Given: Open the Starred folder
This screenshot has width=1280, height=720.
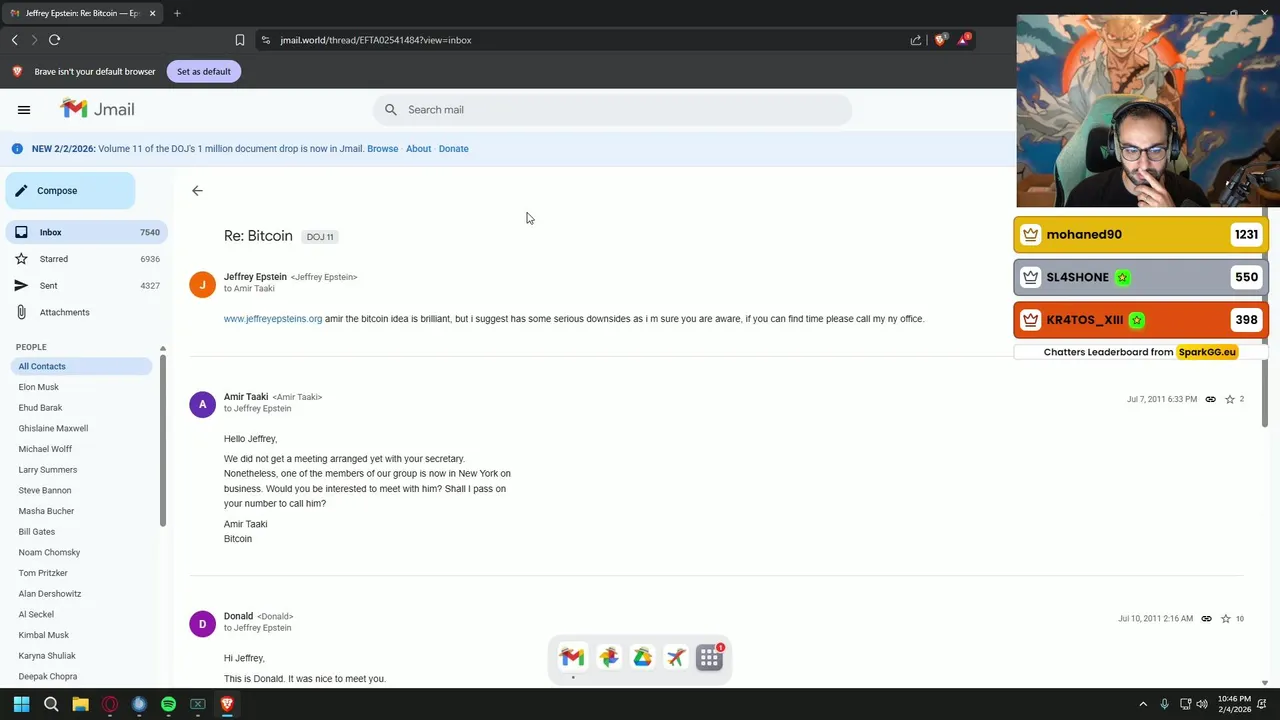Looking at the screenshot, I should (86, 259).
